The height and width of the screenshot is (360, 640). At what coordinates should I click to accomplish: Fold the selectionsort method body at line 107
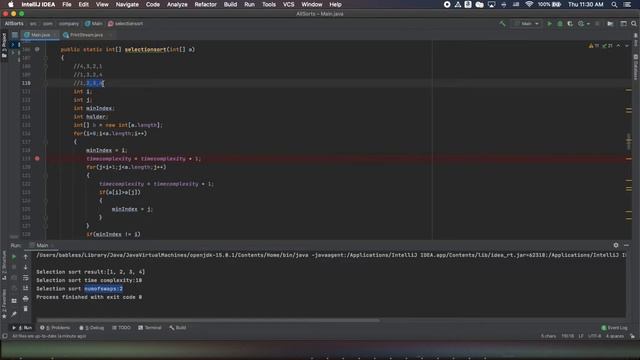point(45,58)
